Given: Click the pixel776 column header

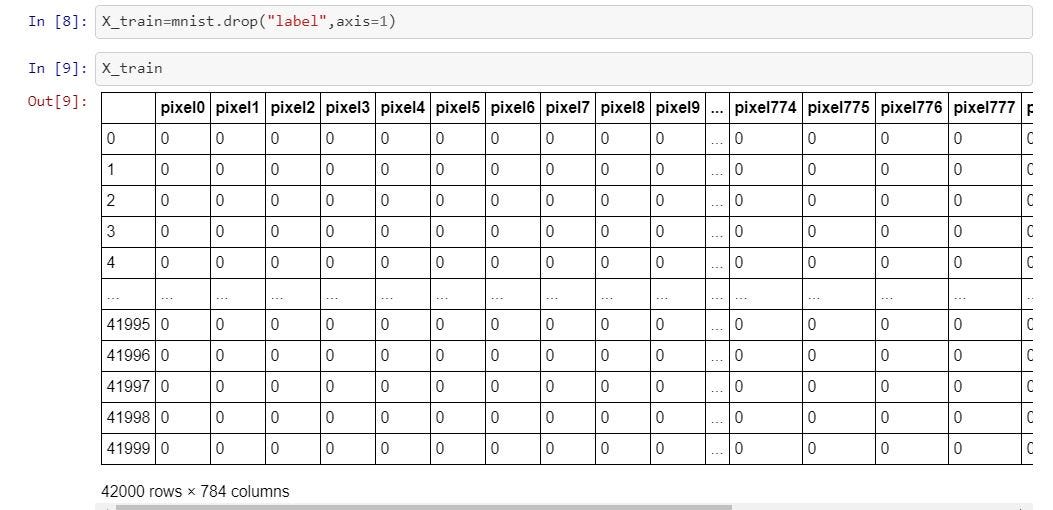Looking at the screenshot, I should click(x=911, y=107).
